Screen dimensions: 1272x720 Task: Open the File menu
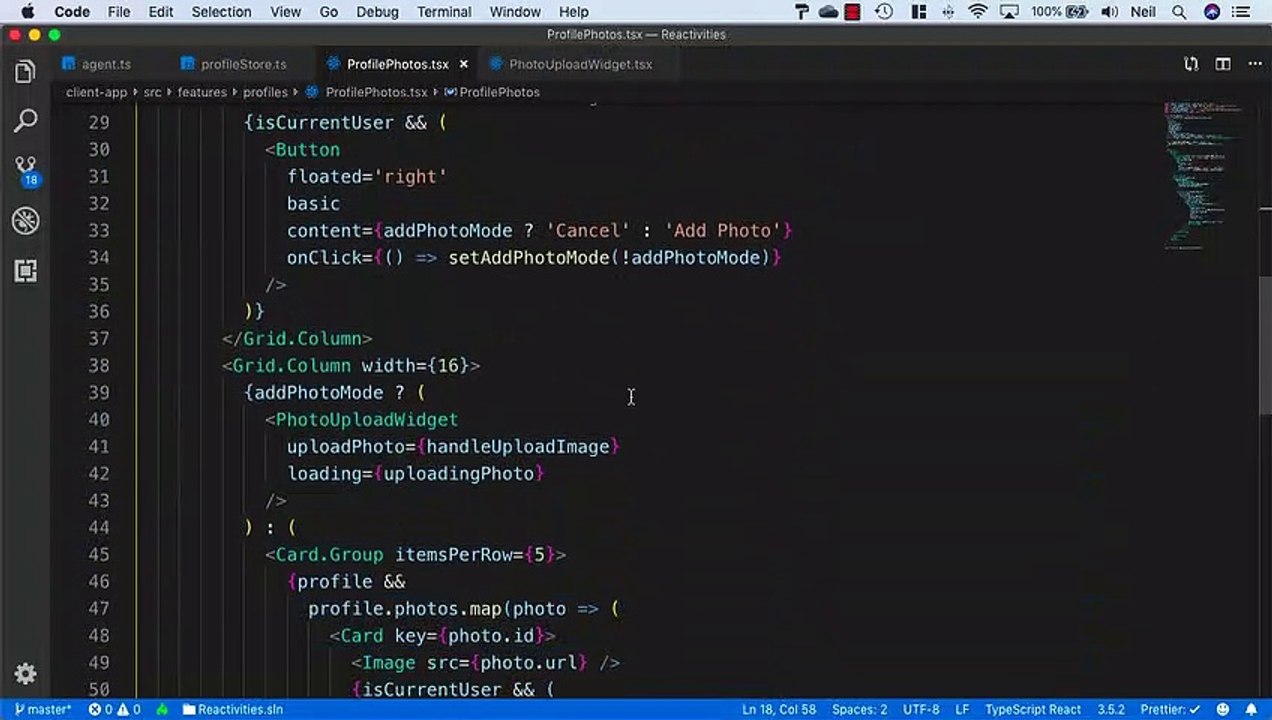(119, 12)
